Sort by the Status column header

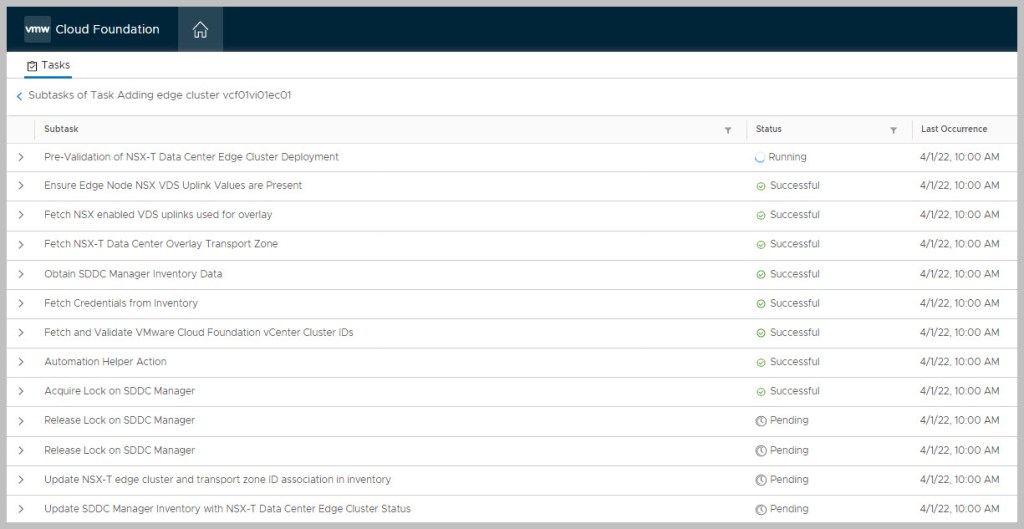[769, 129]
